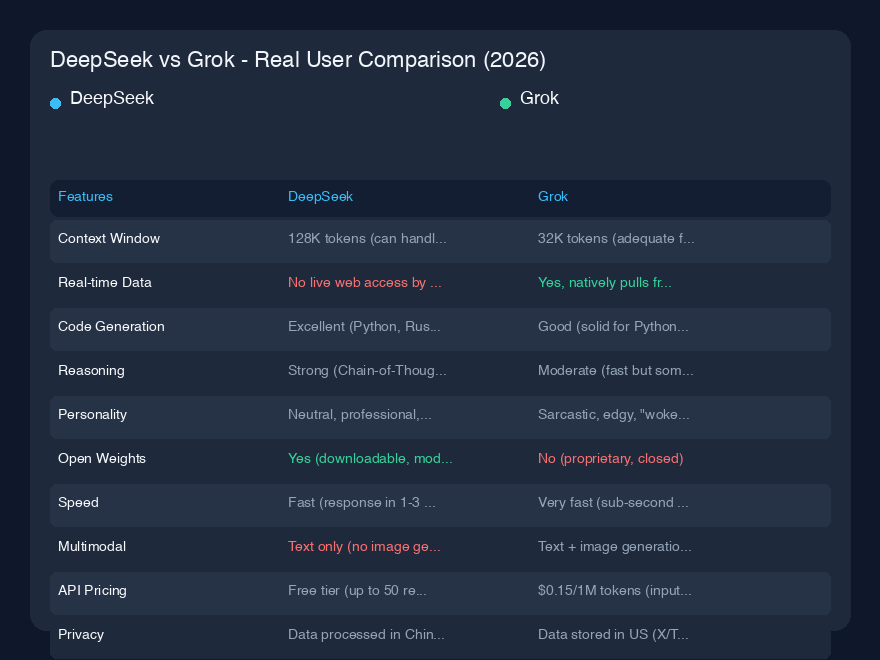Select the Features column header
The width and height of the screenshot is (880, 660).
pyautogui.click(x=85, y=196)
